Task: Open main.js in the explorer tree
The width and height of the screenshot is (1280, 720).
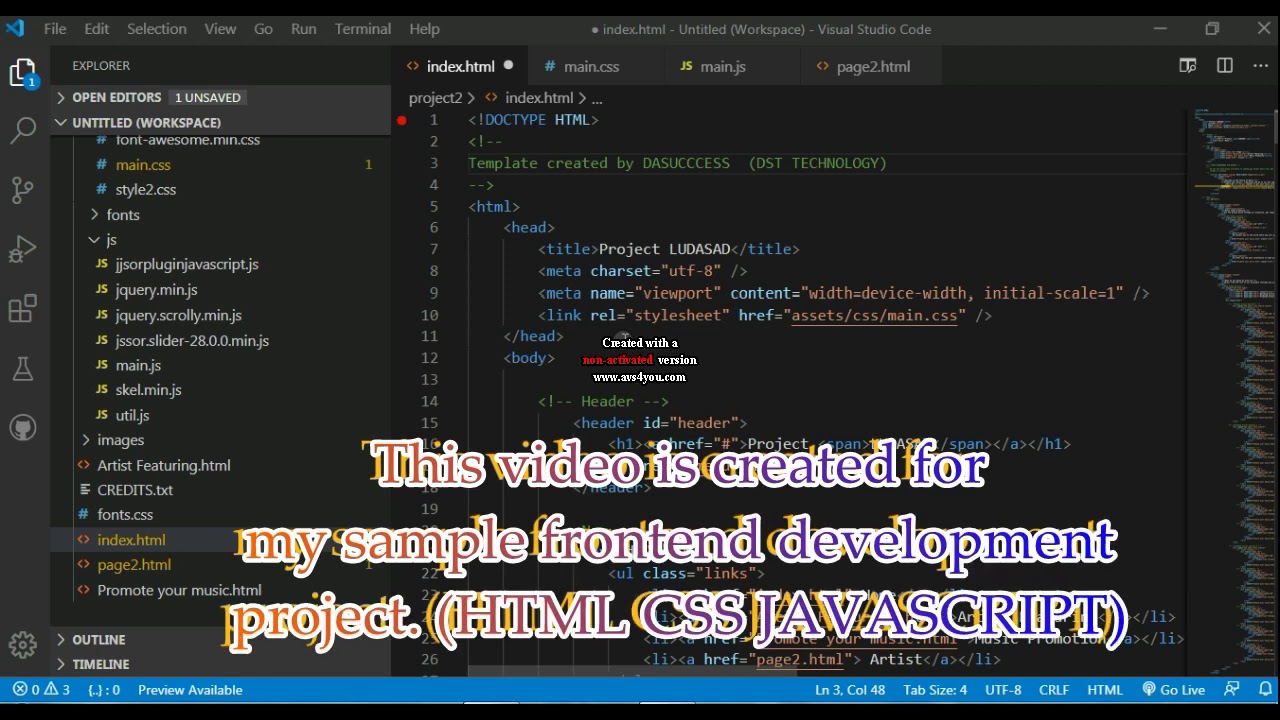Action: [x=138, y=365]
